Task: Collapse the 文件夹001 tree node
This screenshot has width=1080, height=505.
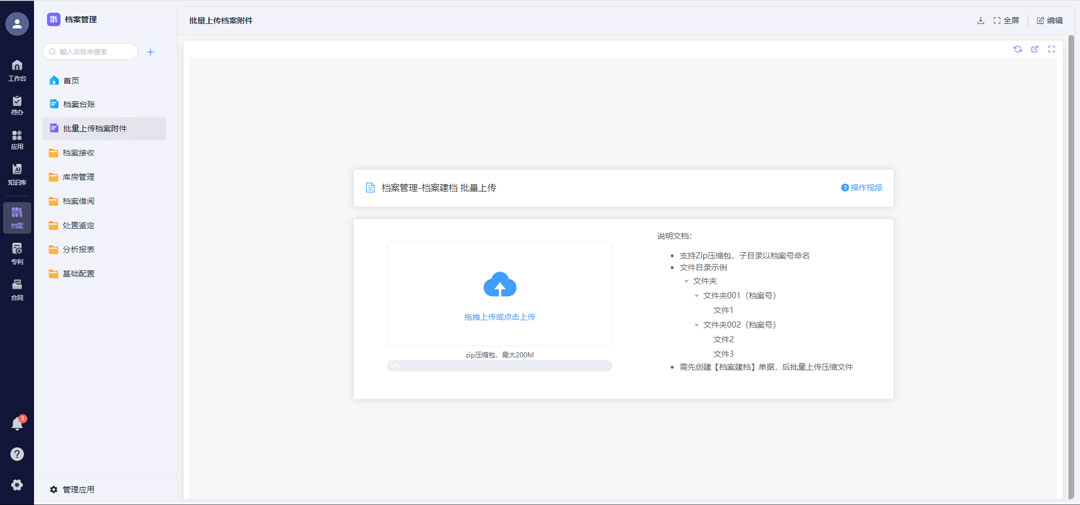Action: pyautogui.click(x=697, y=296)
